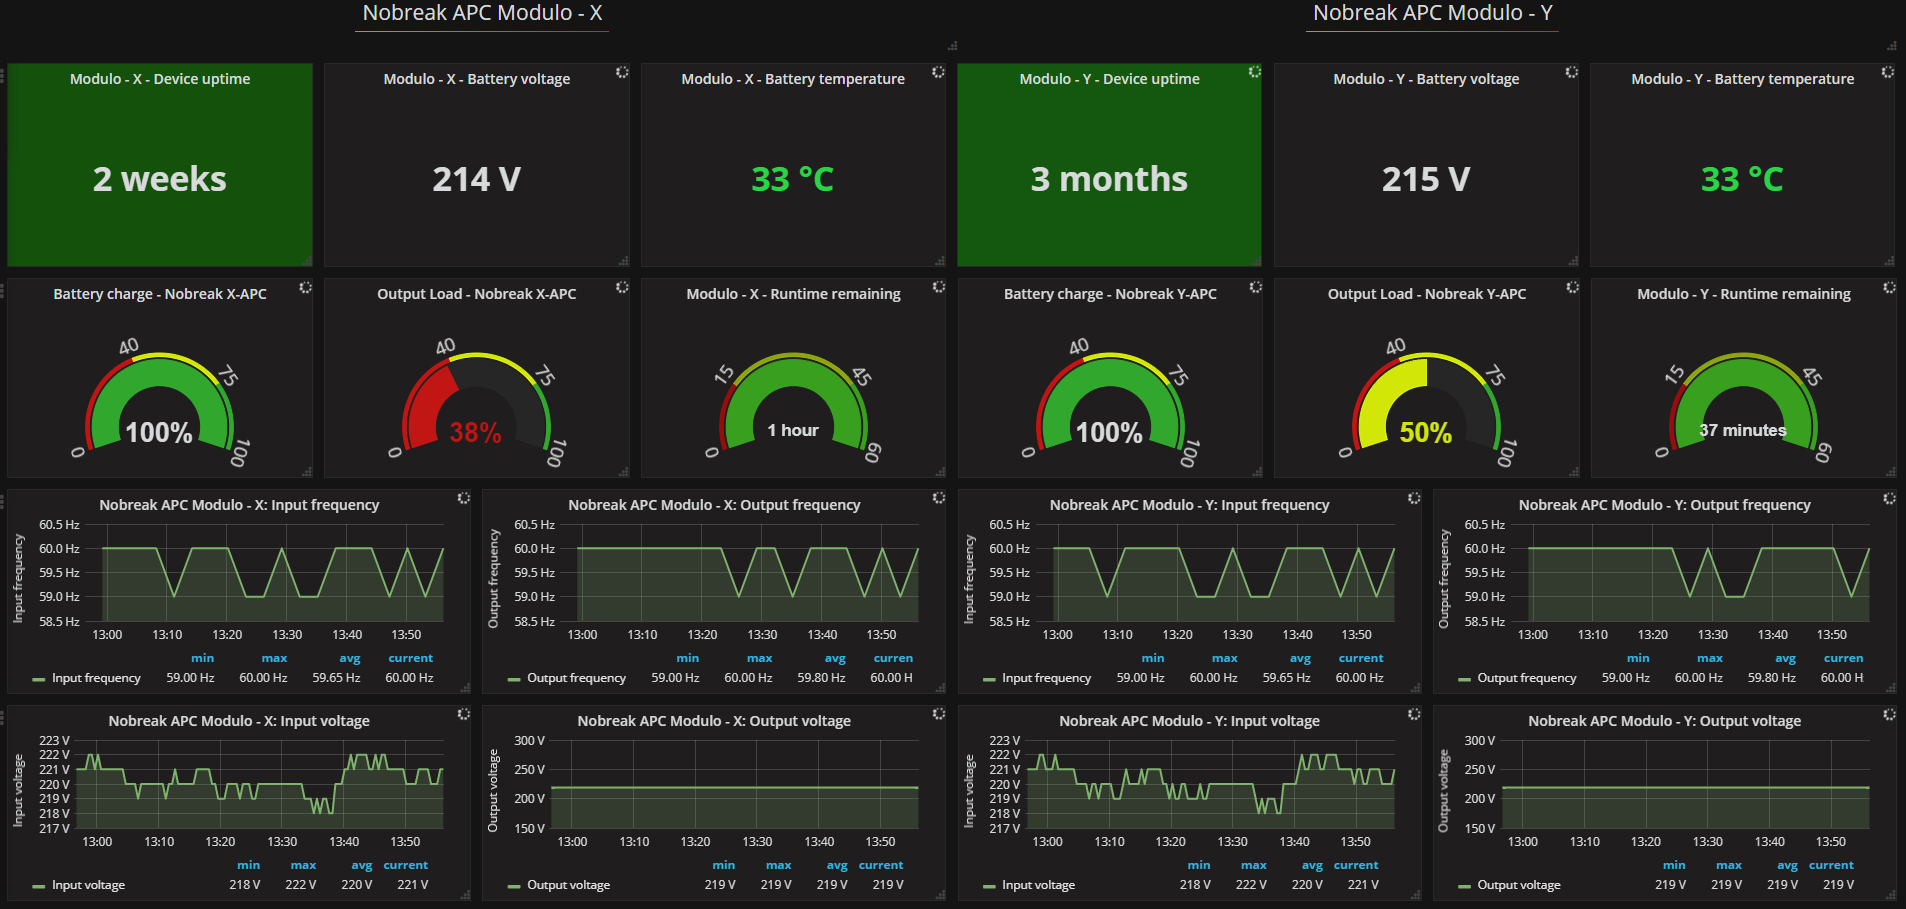Toggle Input voltage series in Modulo X legend
This screenshot has width=1906, height=909.
(89, 885)
